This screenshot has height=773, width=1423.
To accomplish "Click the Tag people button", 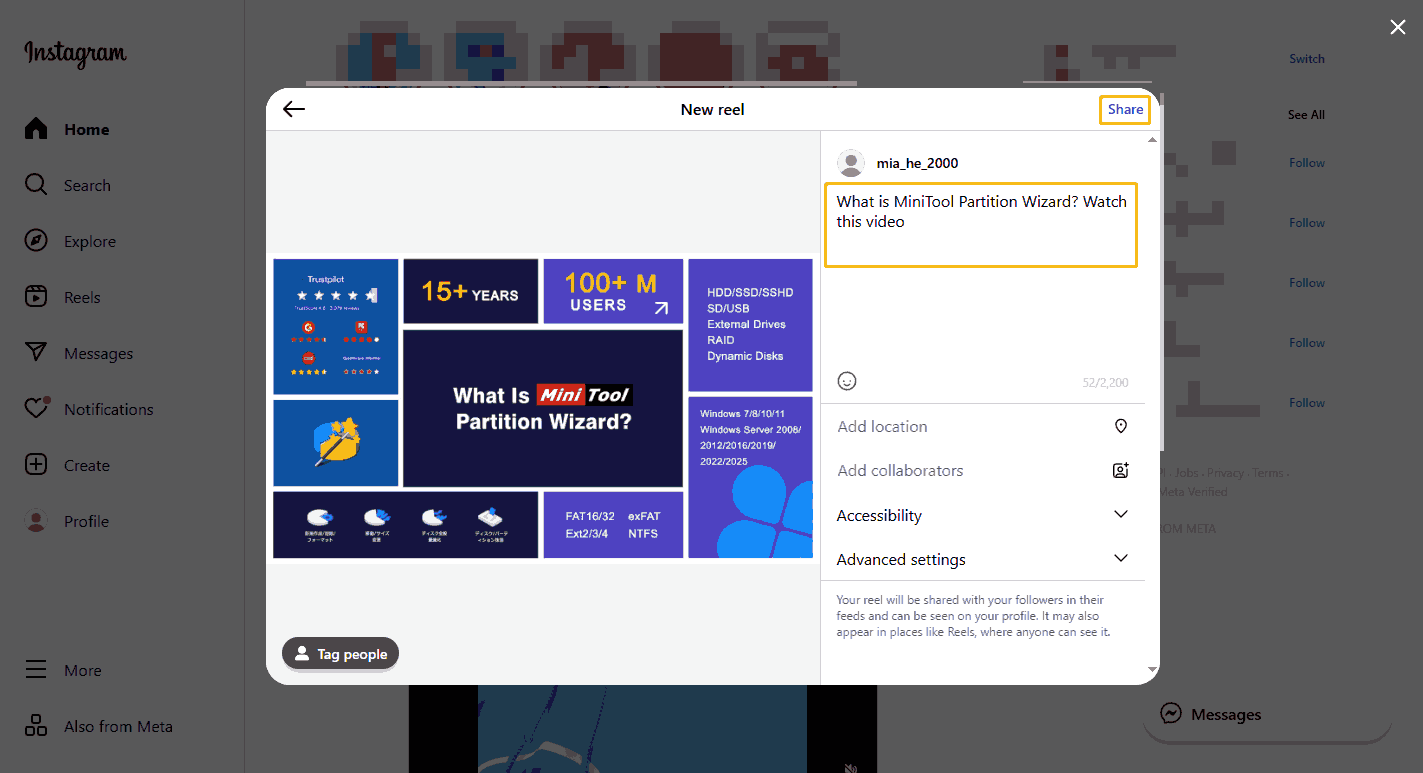I will click(340, 654).
